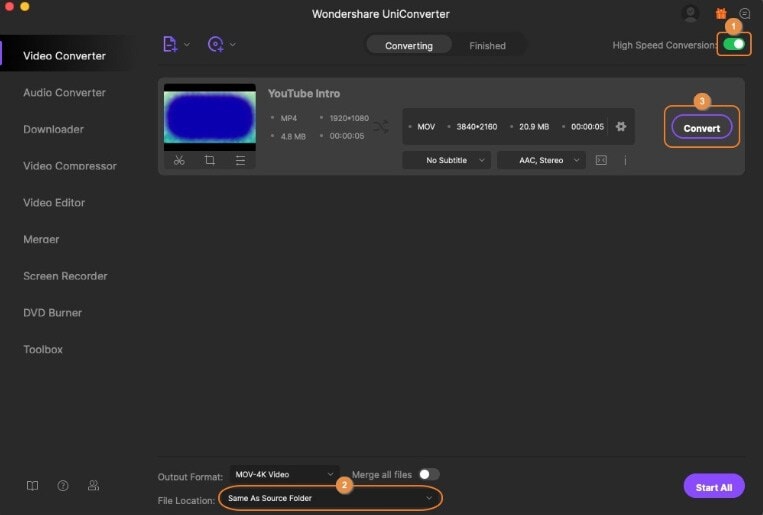Click the Start All button
763x515 pixels.
pyautogui.click(x=714, y=487)
